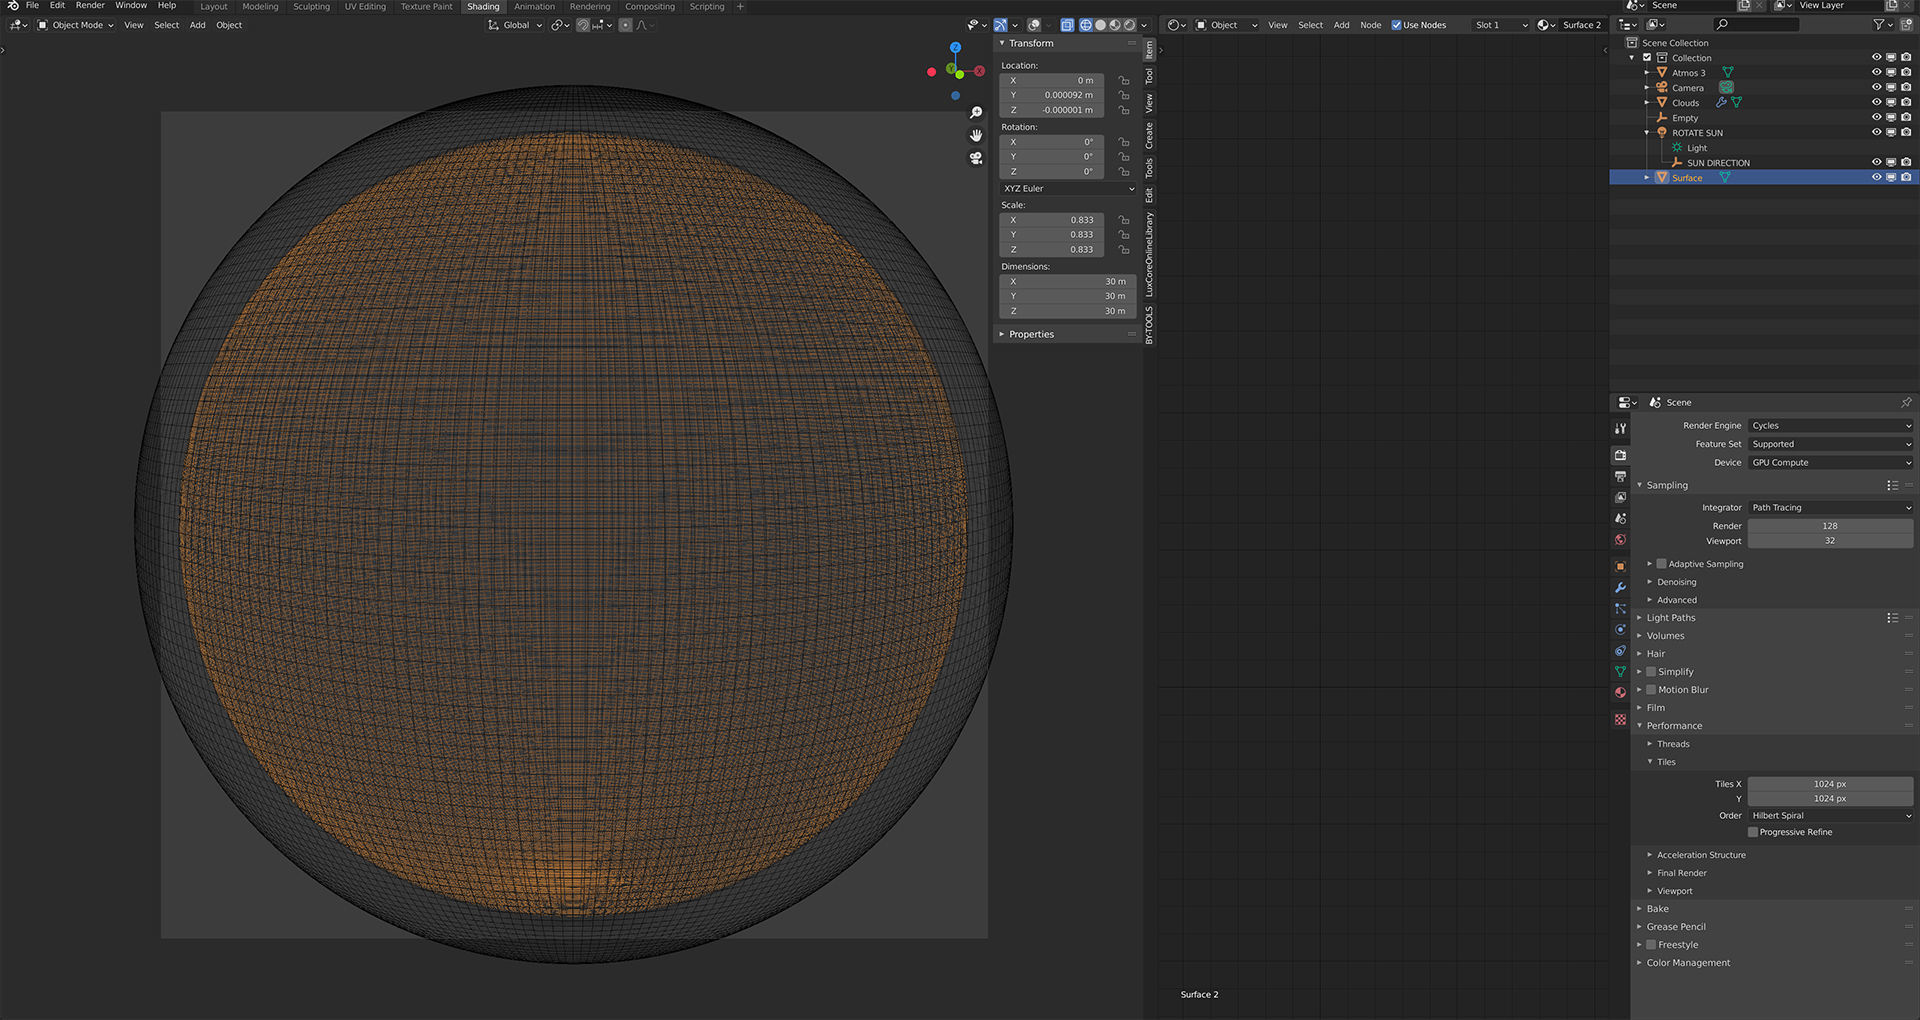This screenshot has width=1920, height=1020.
Task: Click the viewport pan hand icon
Action: point(976,135)
